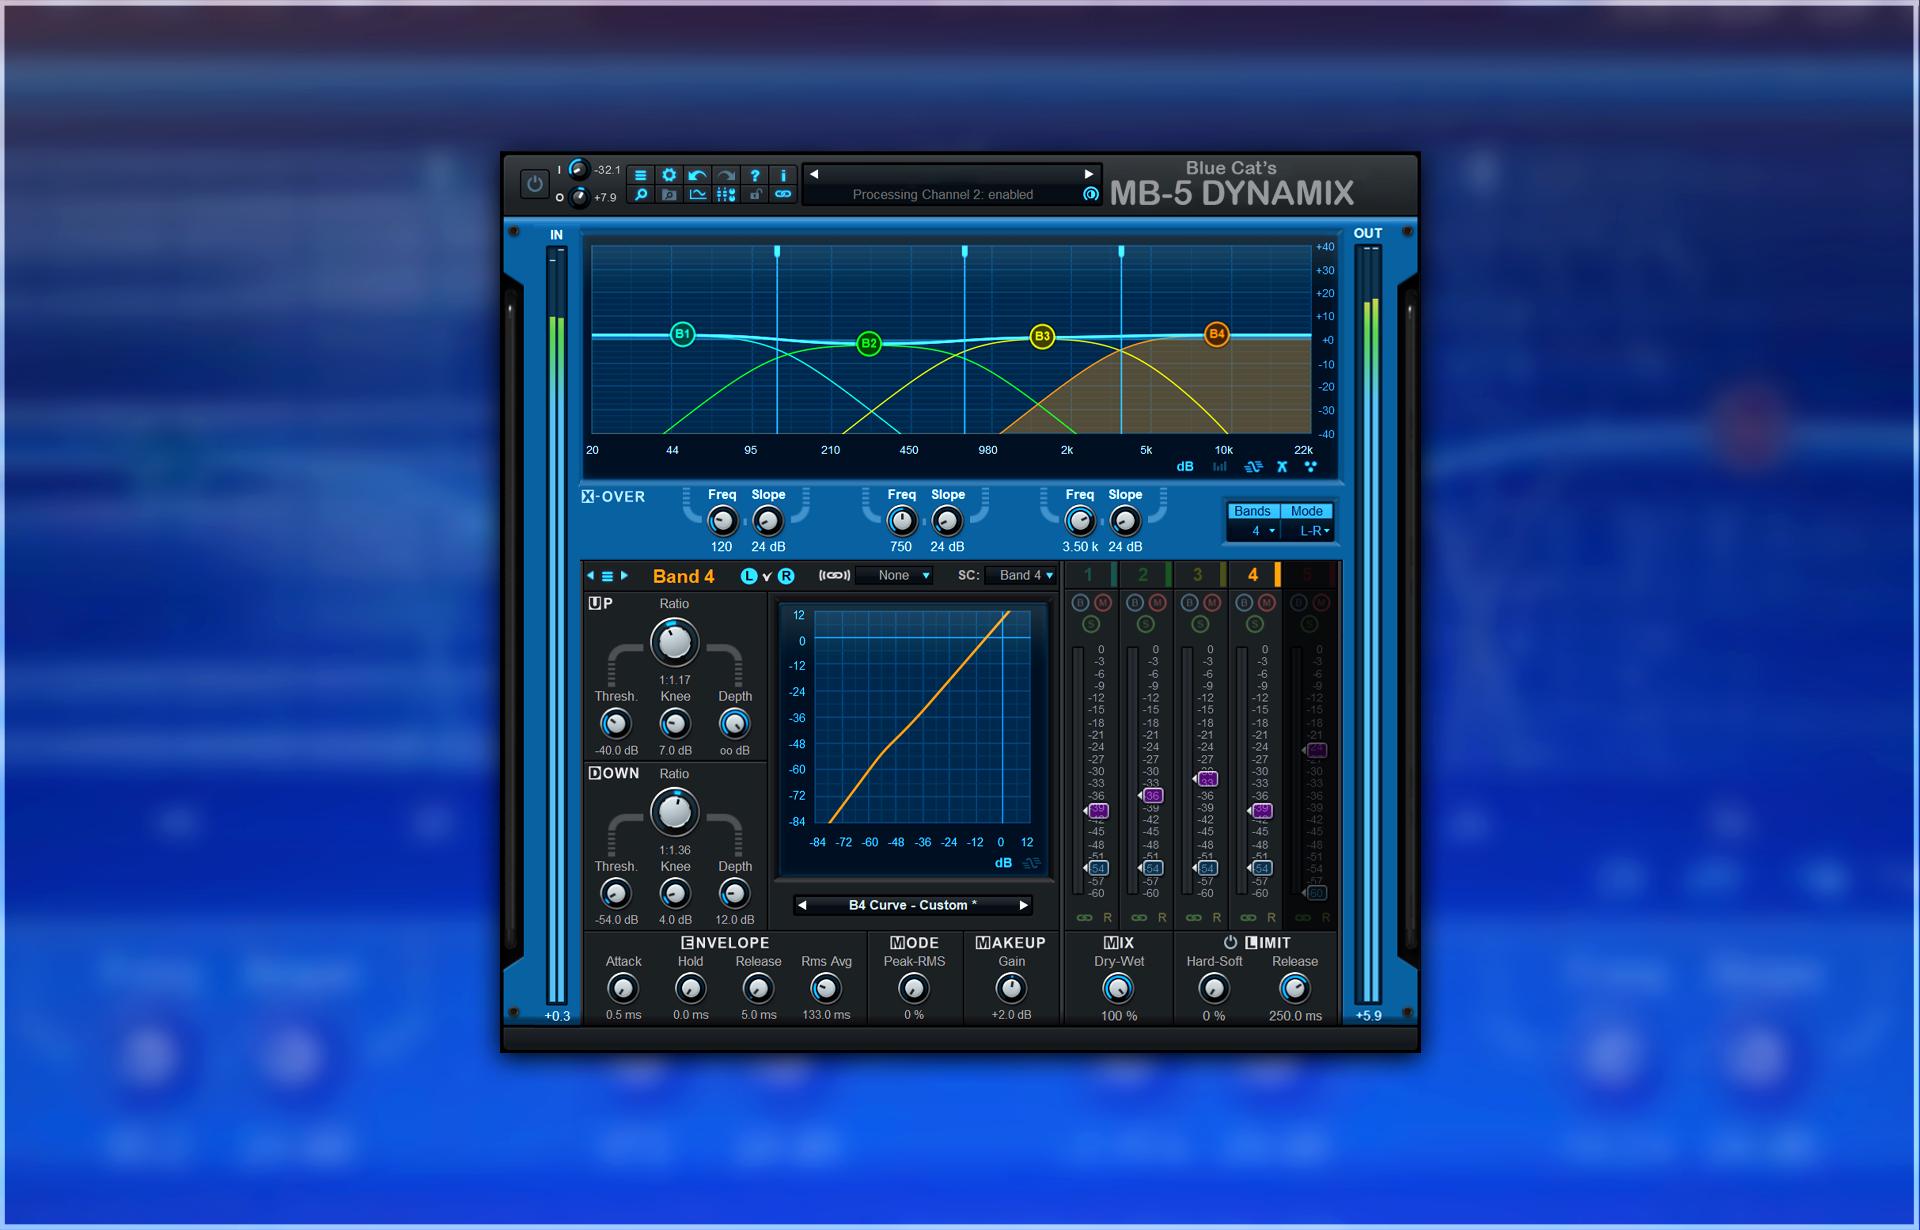The width and height of the screenshot is (1920, 1230).
Task: Click band 2 link chain icon at bottom
Action: tap(1139, 917)
